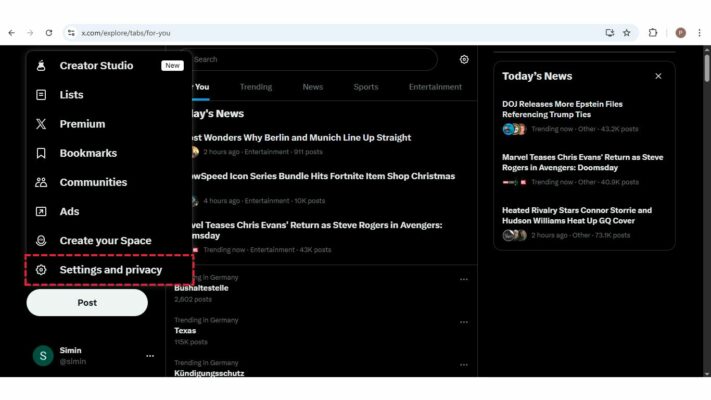Open Chrome profile avatar
Screen dimensions: 711x400
(681, 33)
